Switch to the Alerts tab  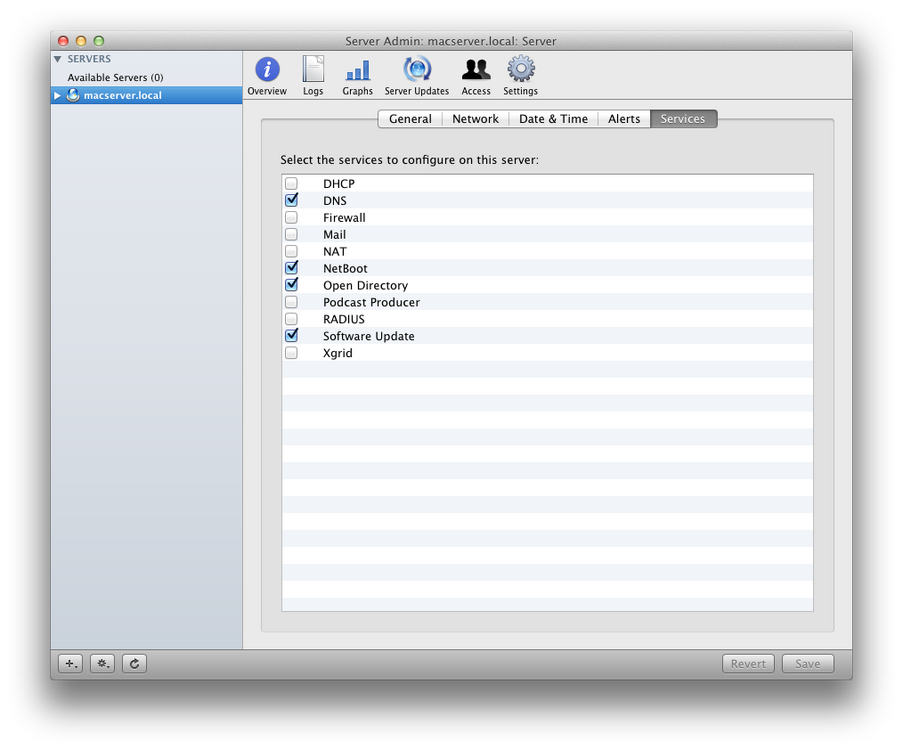coord(624,119)
